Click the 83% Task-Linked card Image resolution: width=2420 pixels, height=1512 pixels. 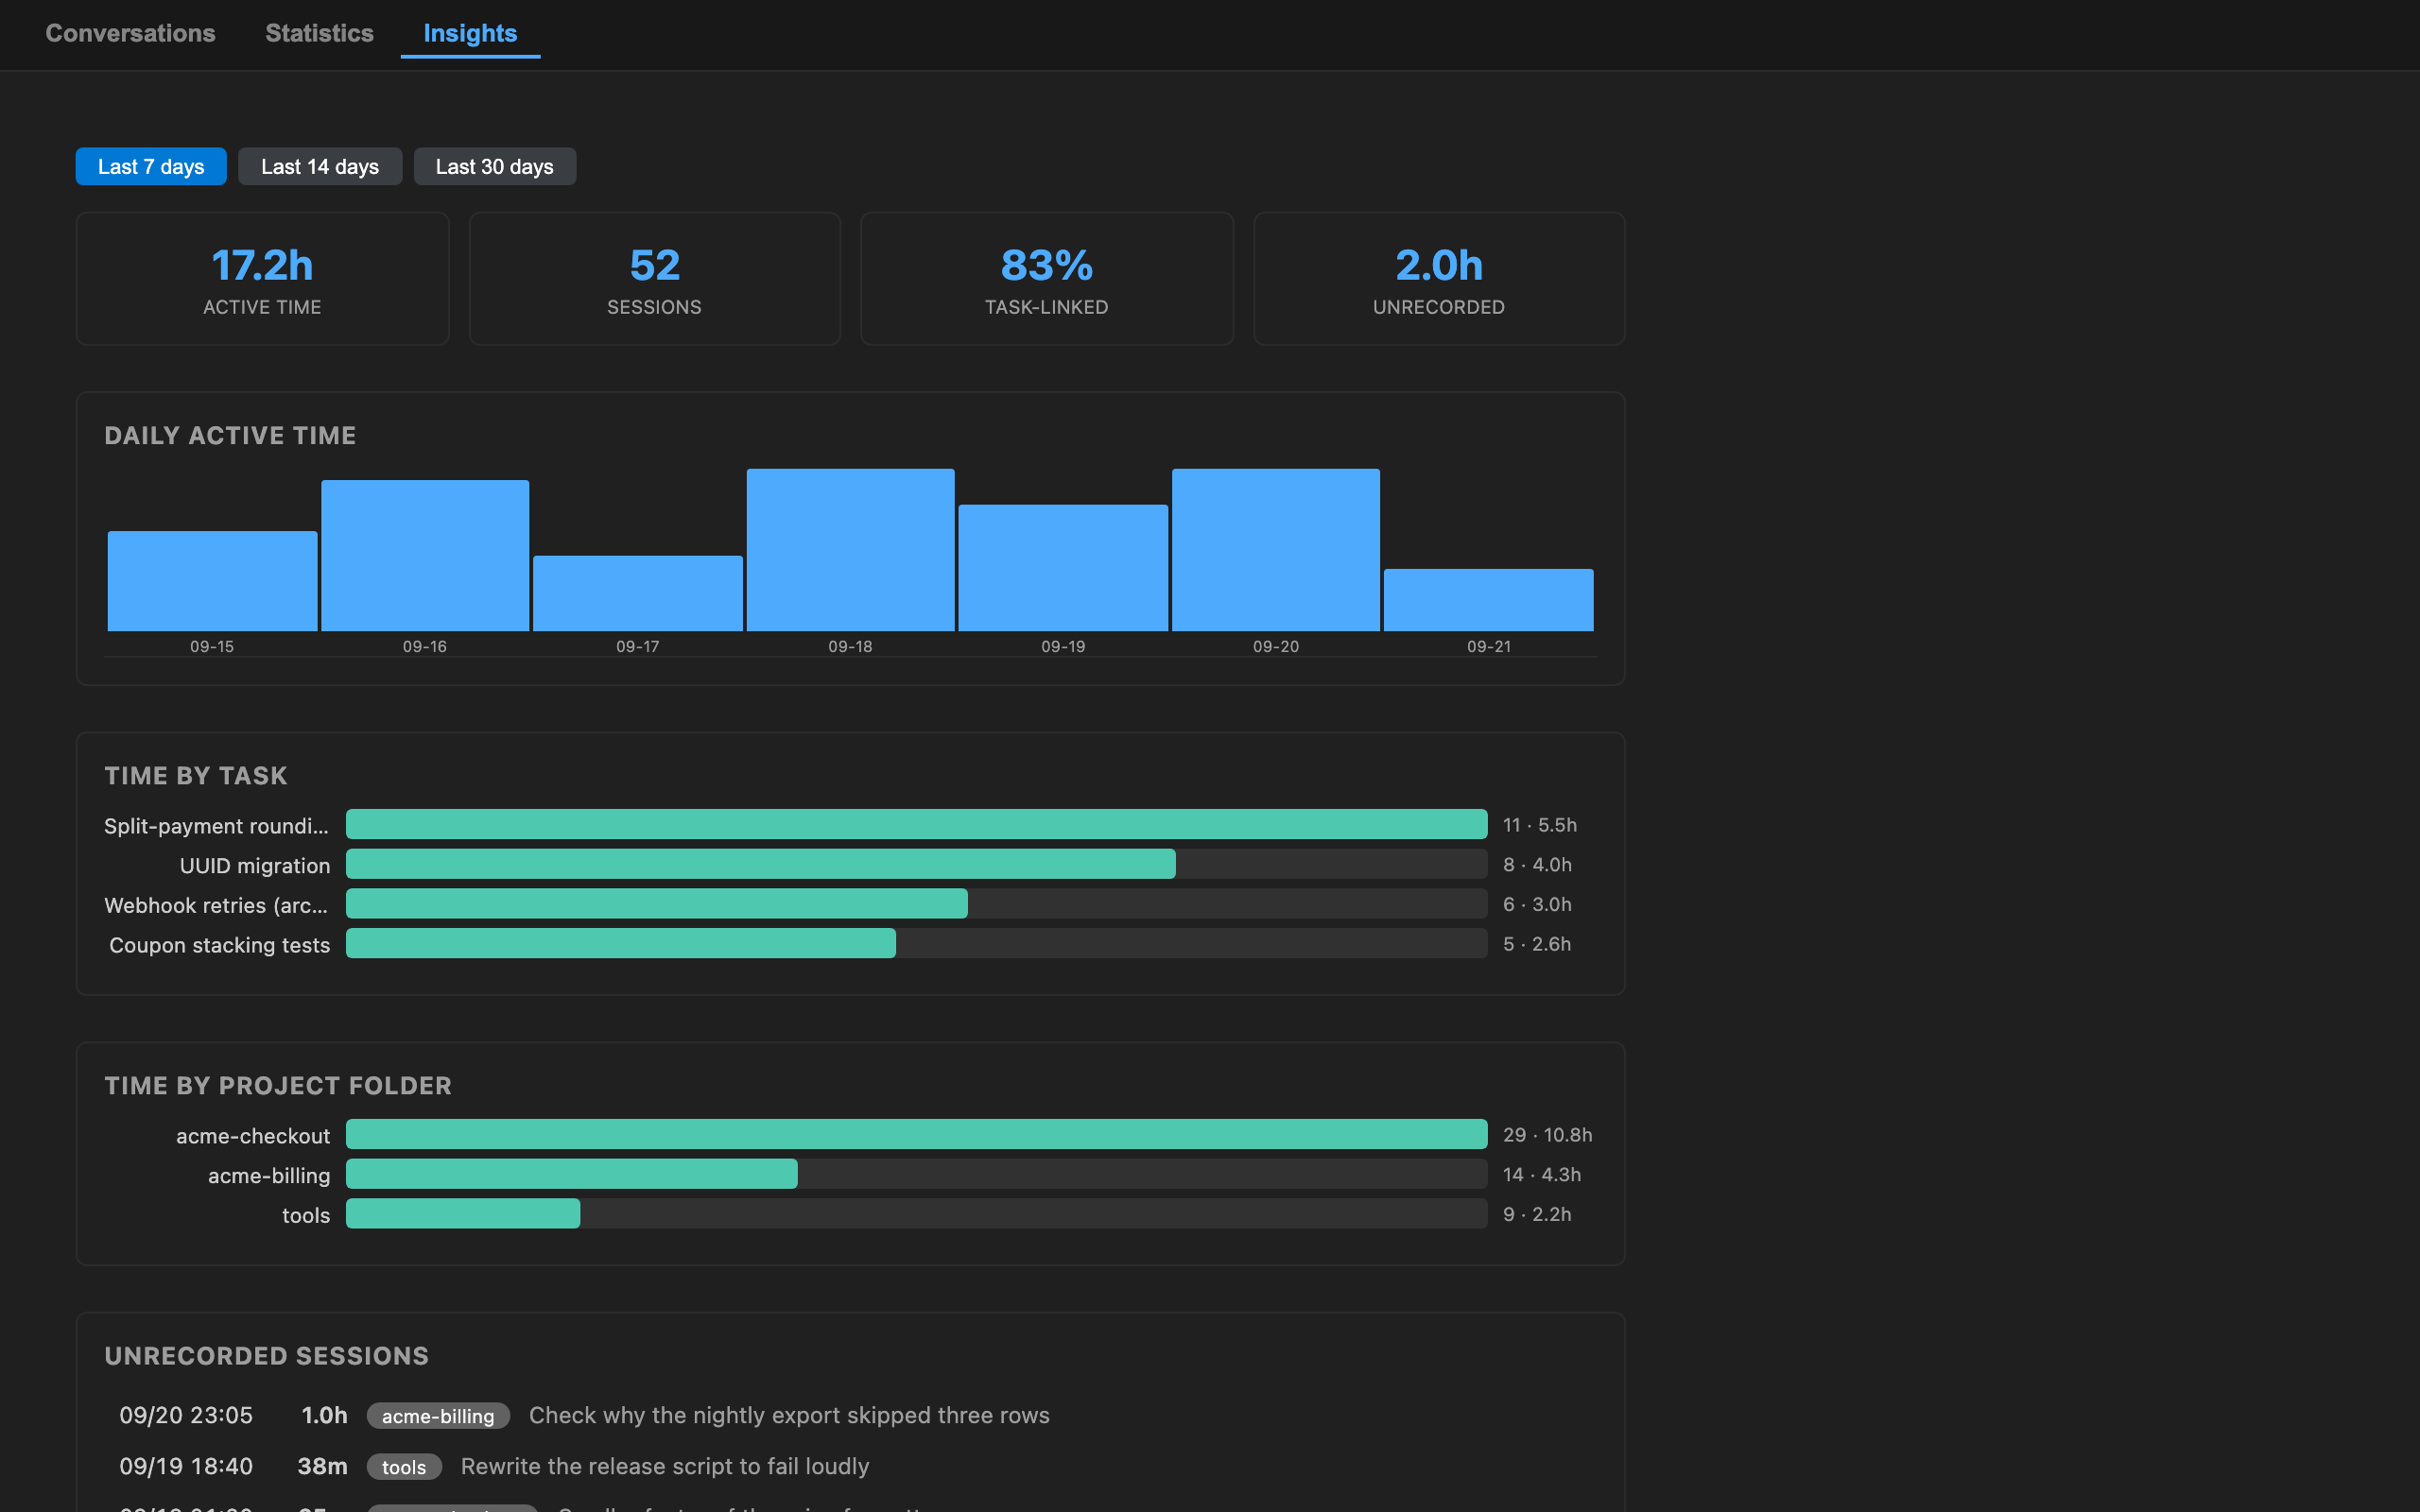[x=1047, y=278]
